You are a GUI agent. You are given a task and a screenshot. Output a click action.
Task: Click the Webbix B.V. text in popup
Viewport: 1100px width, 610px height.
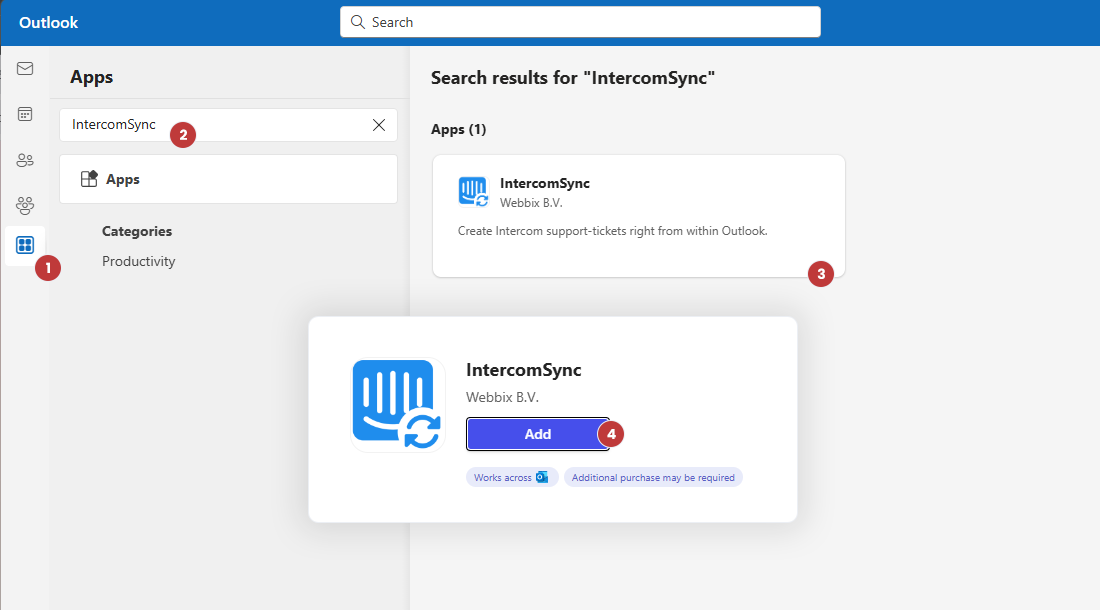tap(502, 397)
